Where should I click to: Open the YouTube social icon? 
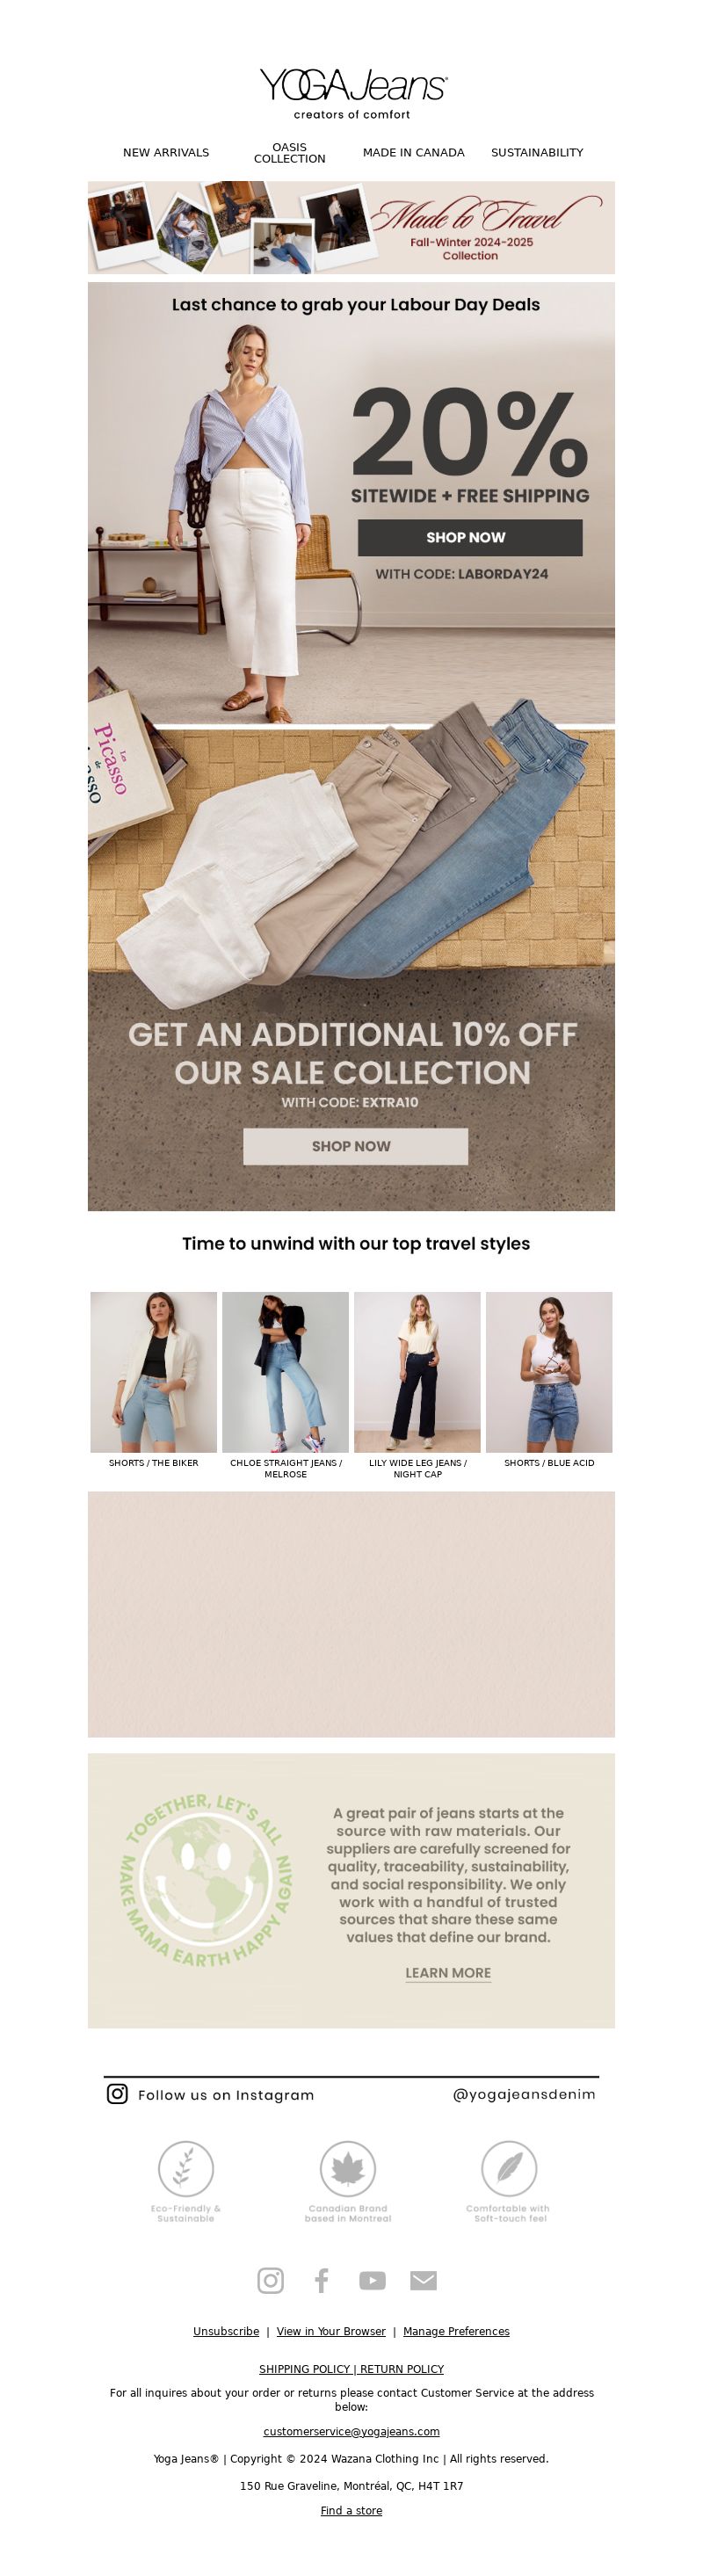click(x=372, y=2280)
